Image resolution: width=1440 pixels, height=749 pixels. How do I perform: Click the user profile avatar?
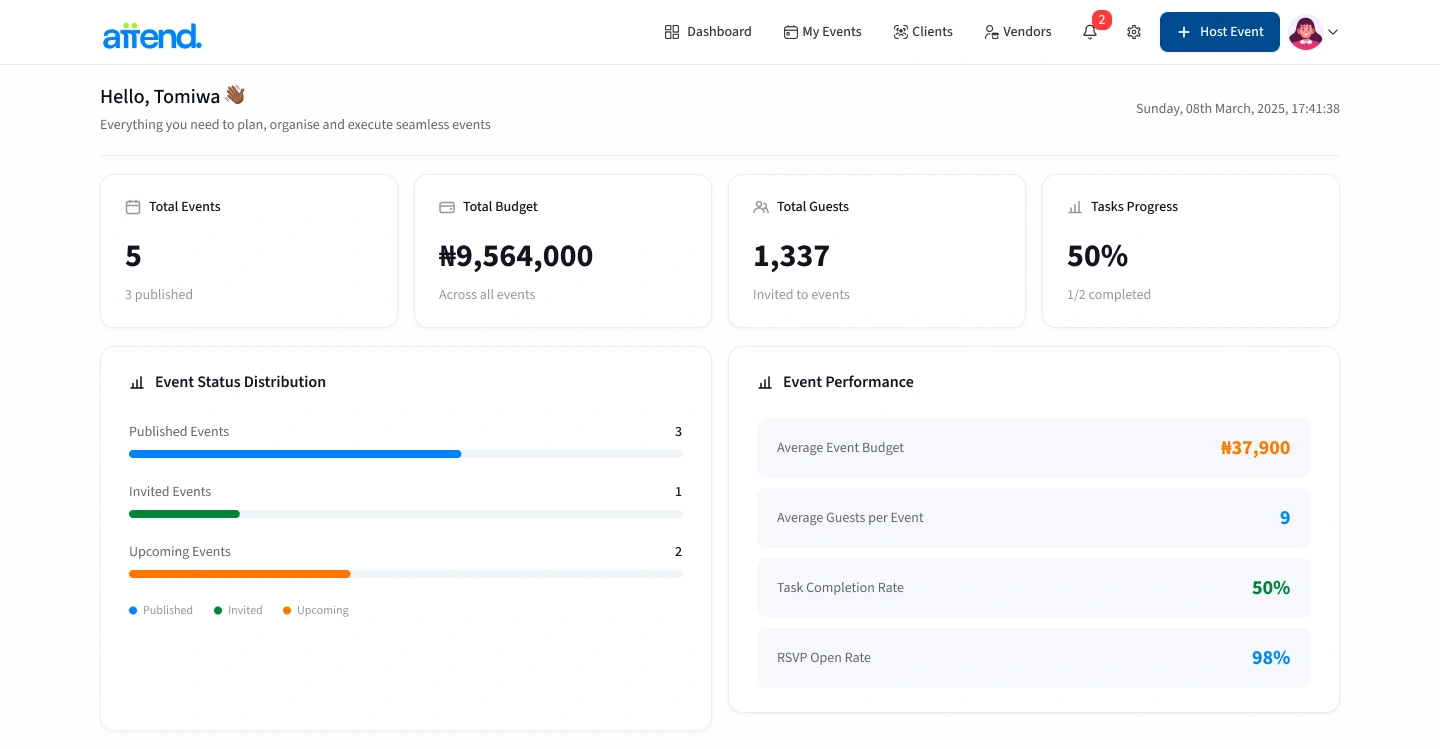coord(1305,32)
